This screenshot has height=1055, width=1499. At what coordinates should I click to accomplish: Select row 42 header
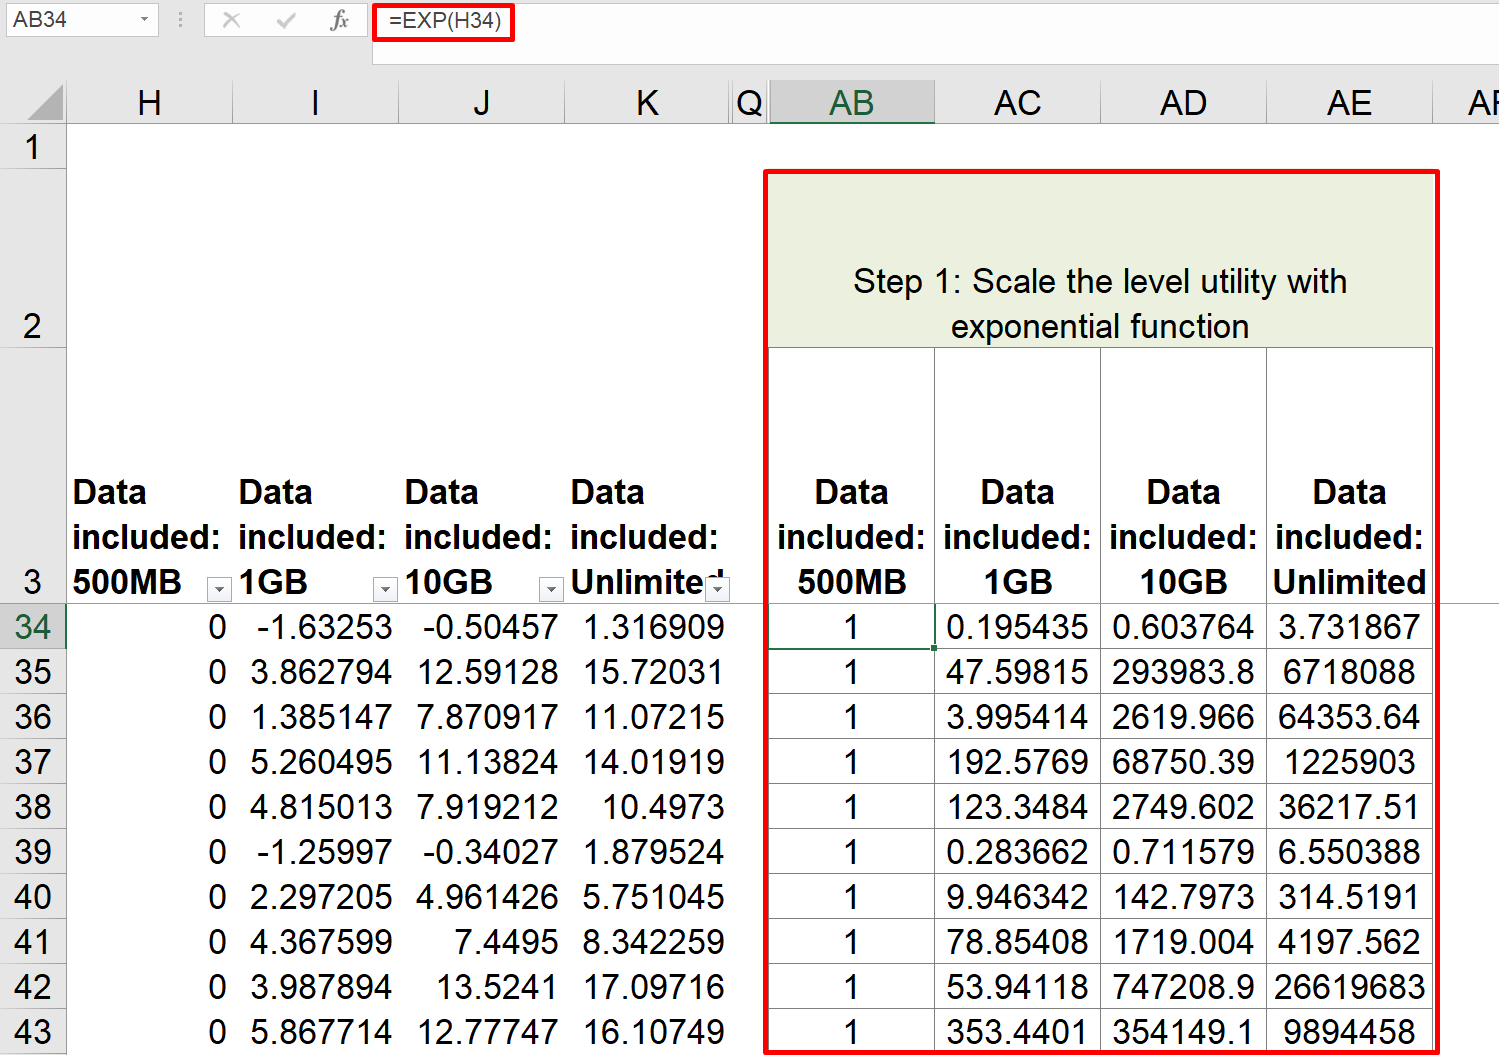pos(33,987)
